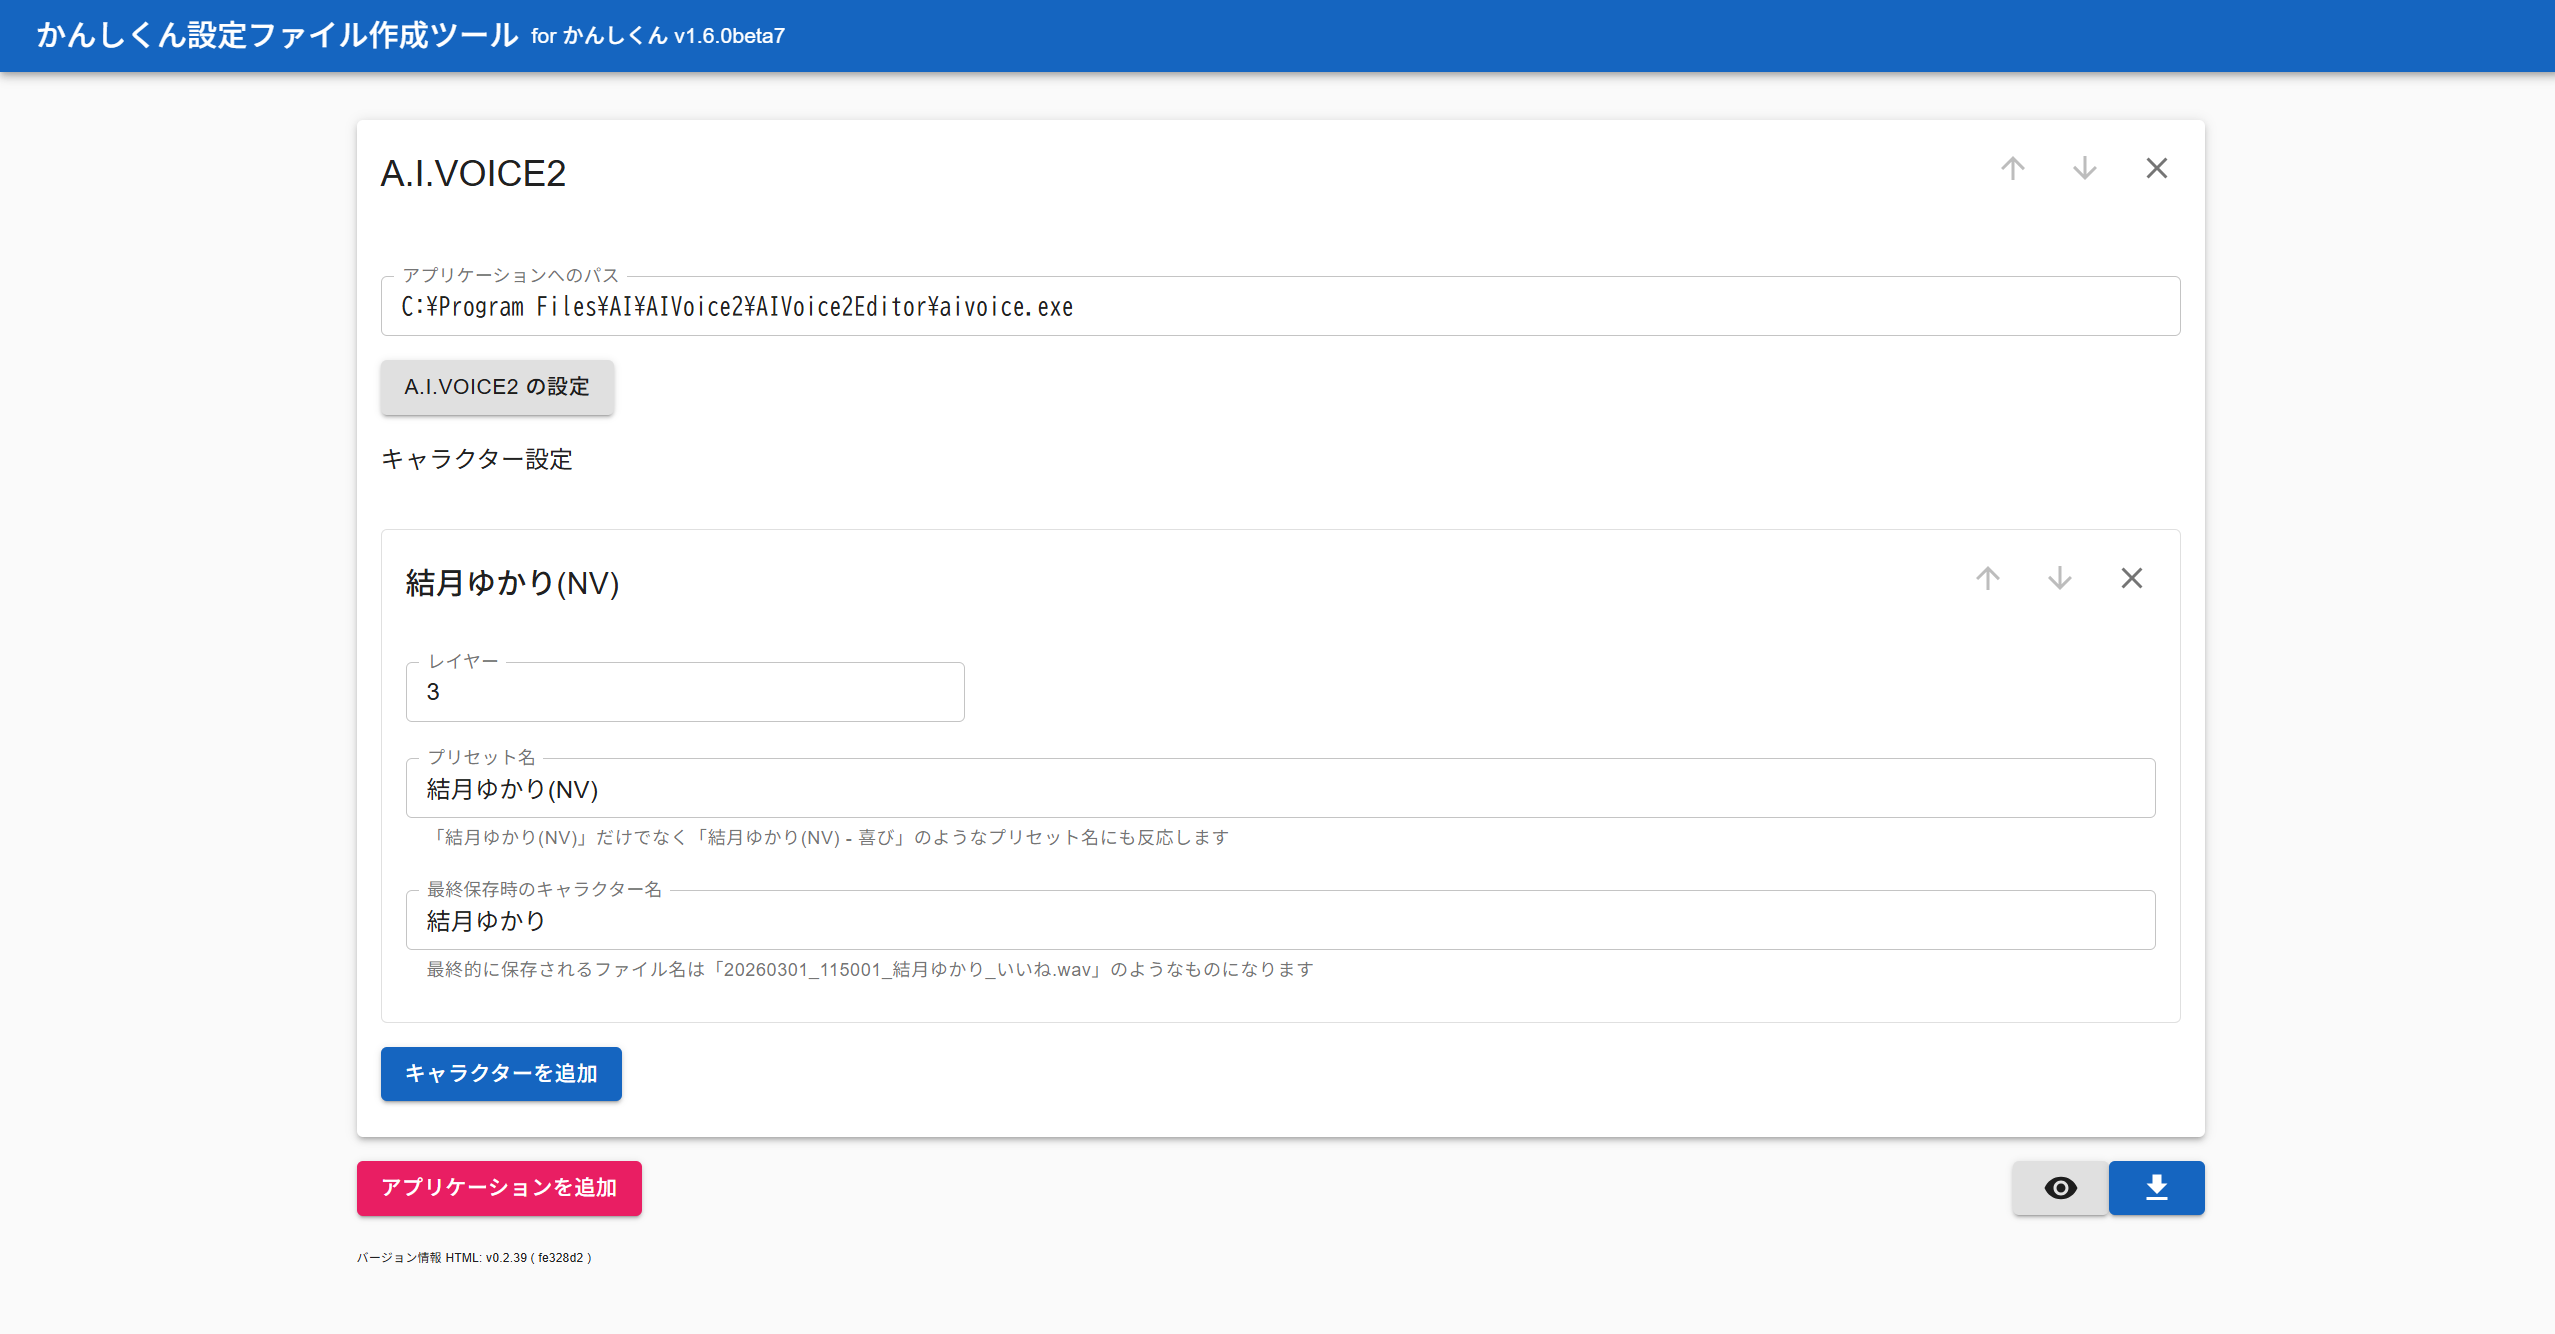Move 結月ゆかり(NV) character down
Viewport: 2555px width, 1334px height.
coord(2059,578)
